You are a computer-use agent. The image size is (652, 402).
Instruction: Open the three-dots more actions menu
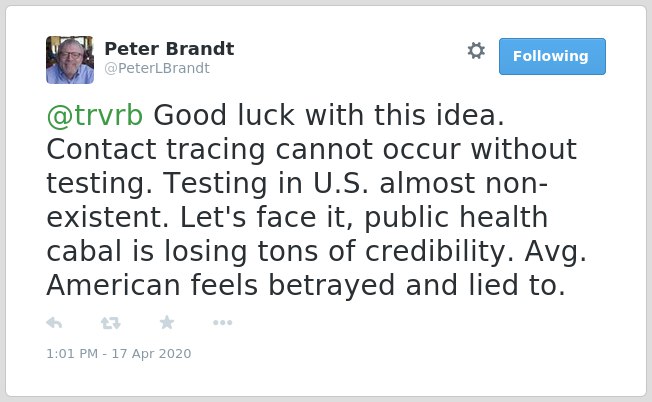[222, 323]
